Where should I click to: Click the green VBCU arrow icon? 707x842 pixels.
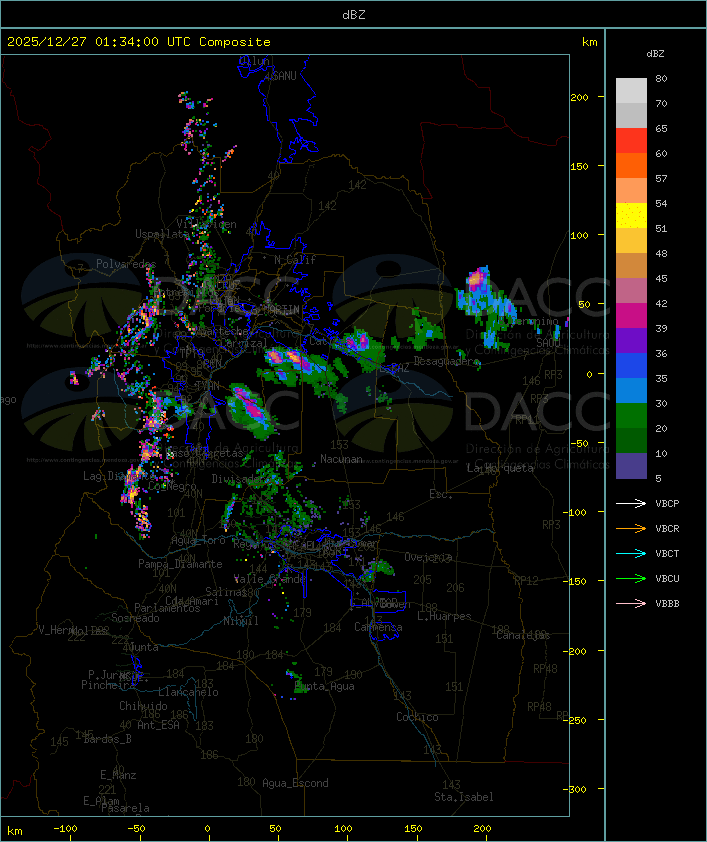click(631, 578)
